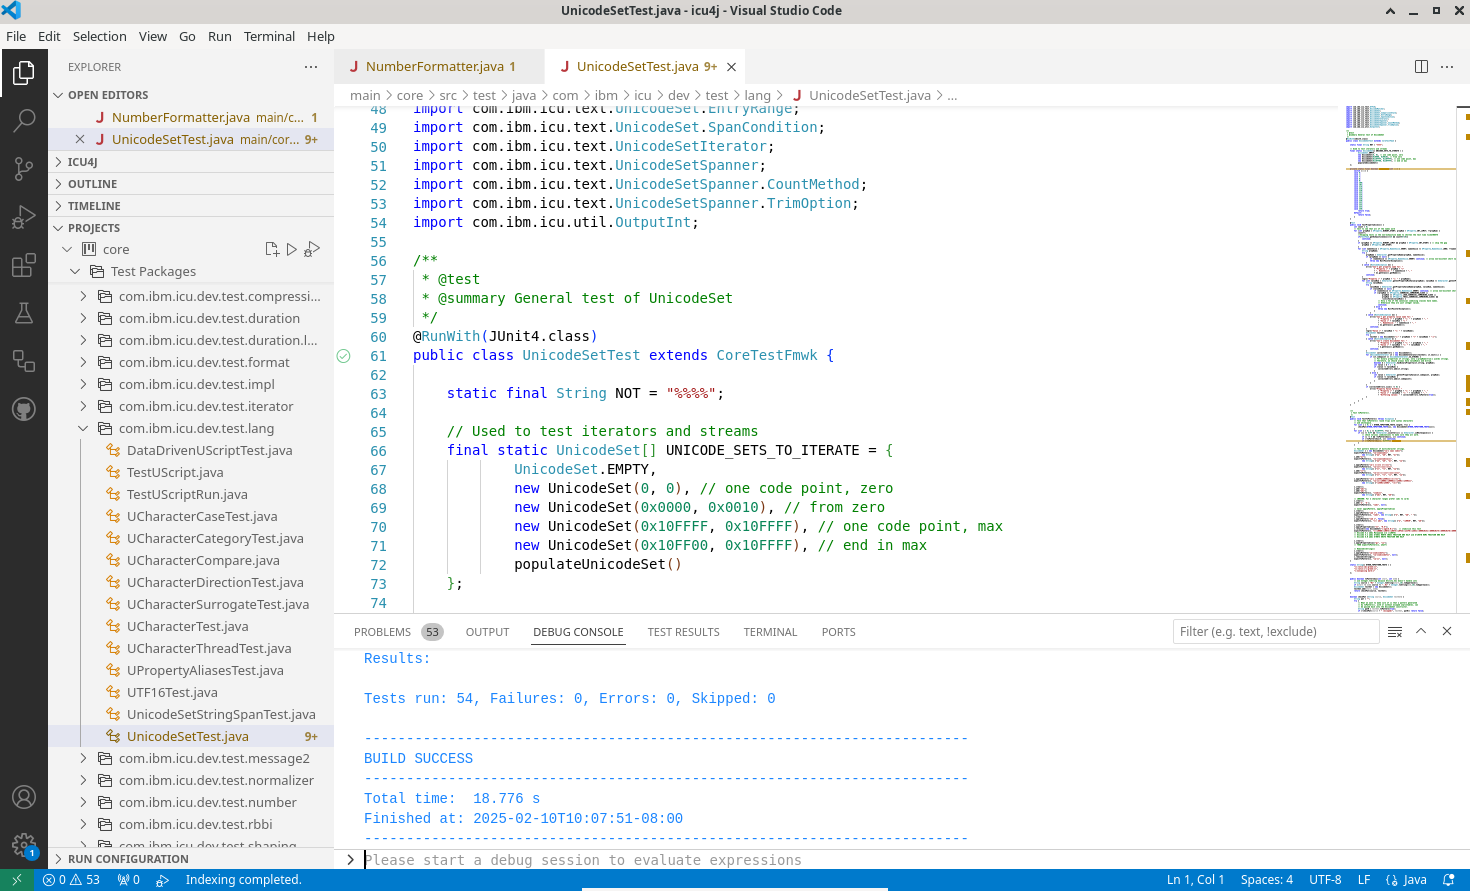The height and width of the screenshot is (891, 1470).
Task: Switch to the Output panel tab
Action: 487,632
